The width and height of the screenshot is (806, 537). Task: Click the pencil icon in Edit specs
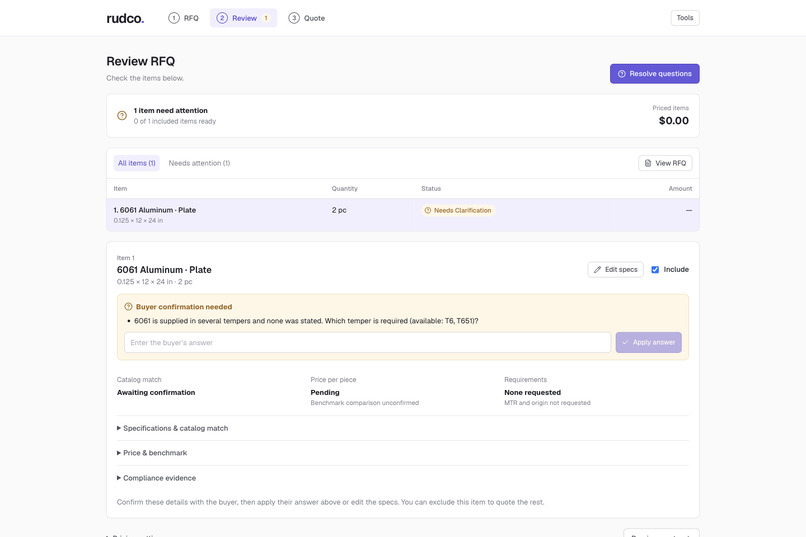coord(597,270)
